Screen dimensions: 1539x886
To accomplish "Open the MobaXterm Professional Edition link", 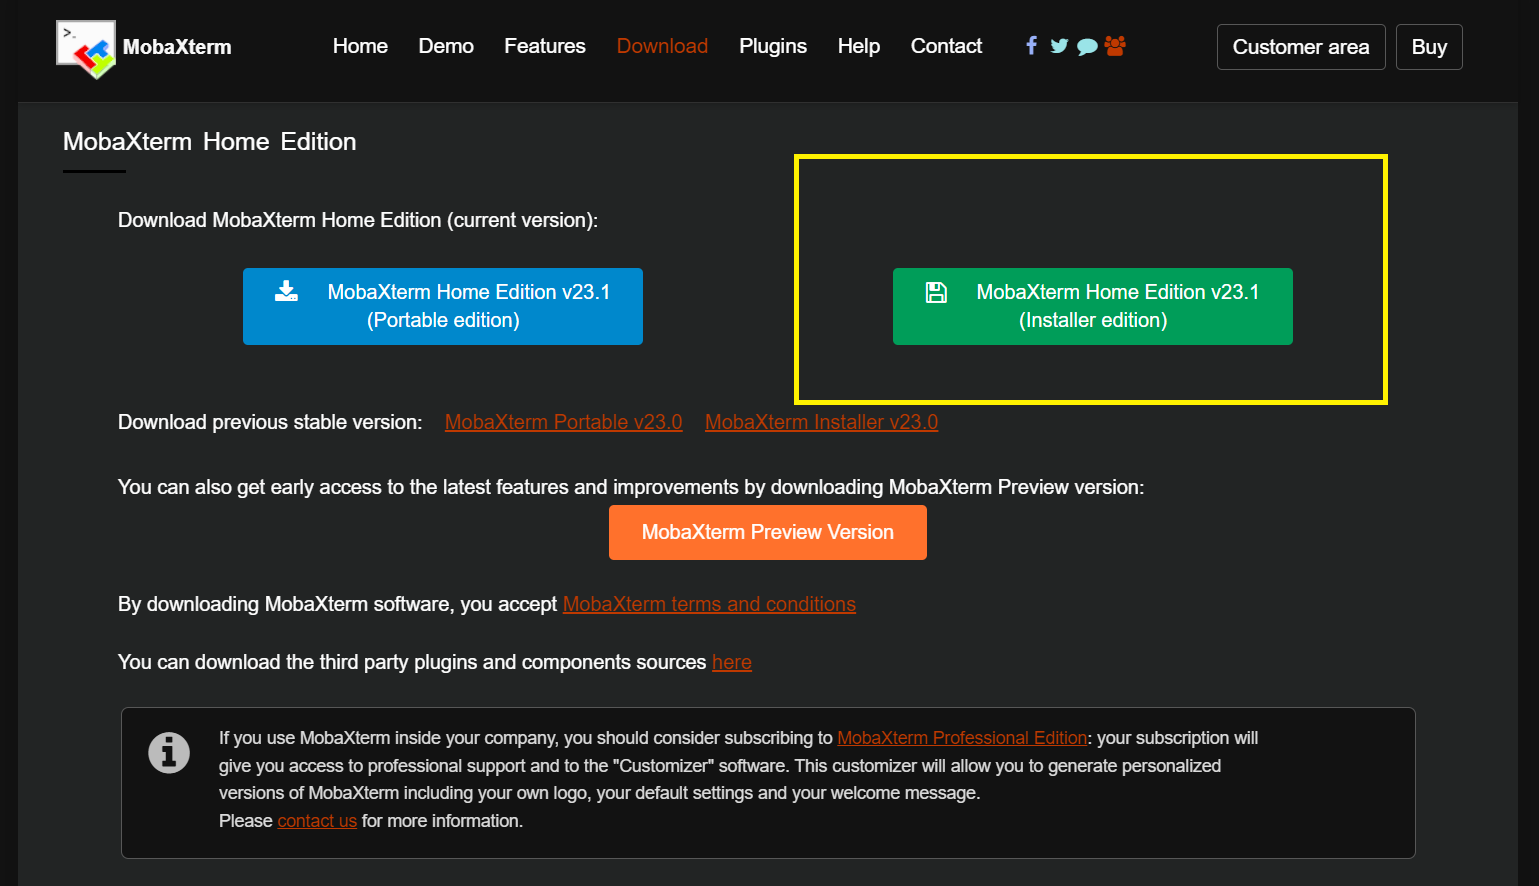I will pos(962,738).
